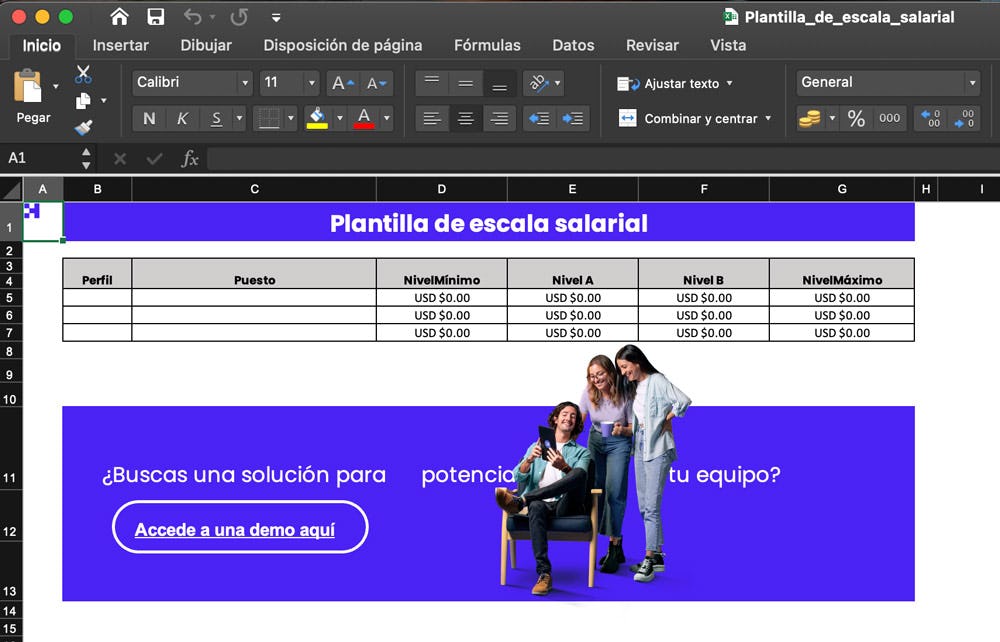Click the Percent style icon
Viewport: 1000px width, 642px height.
pyautogui.click(x=856, y=119)
